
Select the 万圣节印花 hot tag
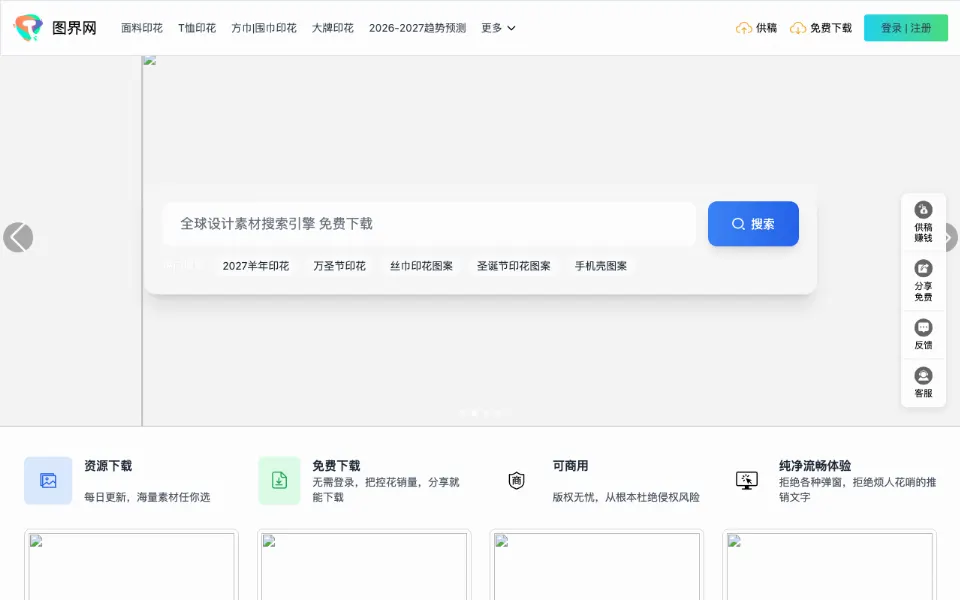(339, 266)
